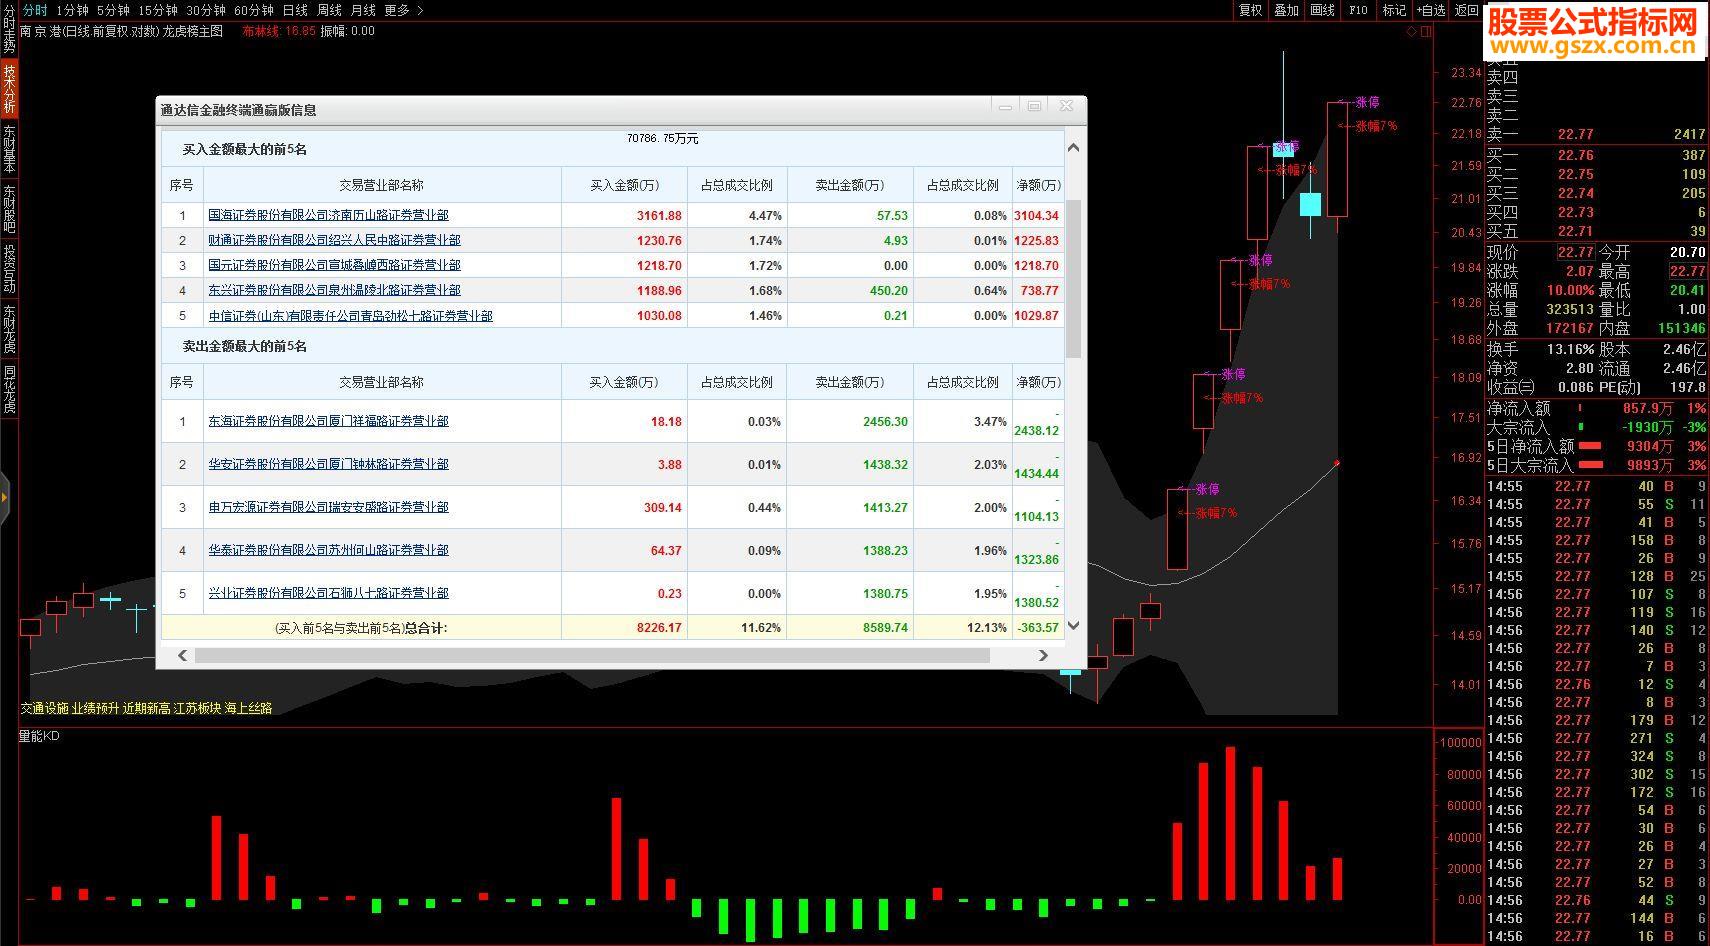Open 兴业证券石狮八七路证券营业部 link
Image resolution: width=1710 pixels, height=946 pixels.
click(x=328, y=593)
